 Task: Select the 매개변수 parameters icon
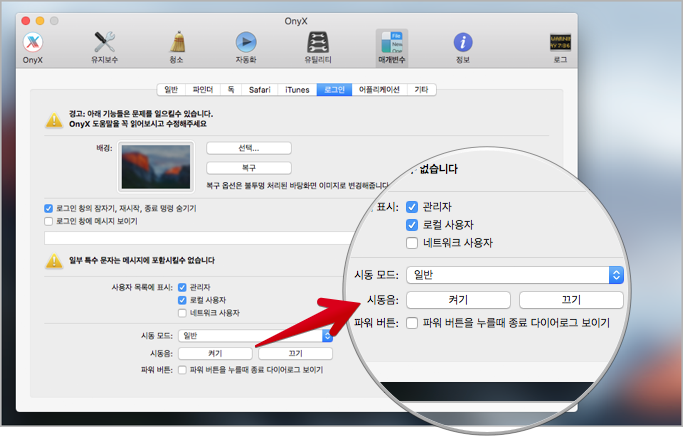392,48
